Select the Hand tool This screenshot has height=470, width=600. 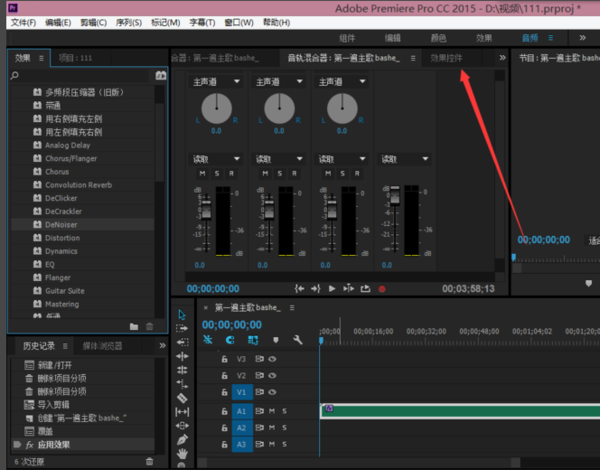coord(182,454)
